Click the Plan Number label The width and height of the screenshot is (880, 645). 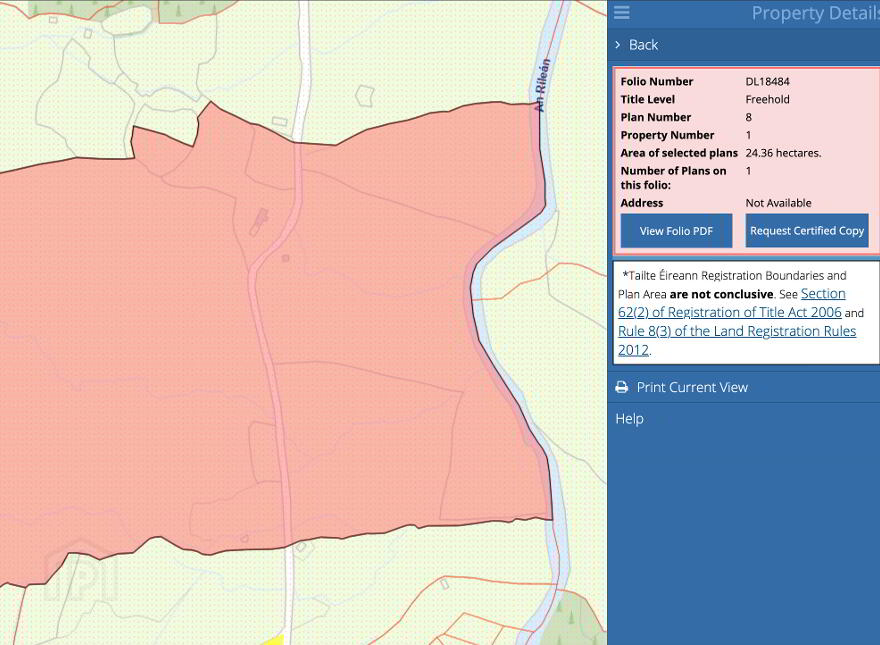[x=656, y=117]
